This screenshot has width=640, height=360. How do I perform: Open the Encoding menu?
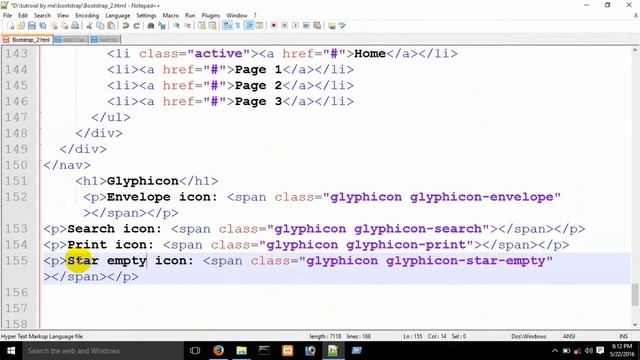[x=87, y=16]
